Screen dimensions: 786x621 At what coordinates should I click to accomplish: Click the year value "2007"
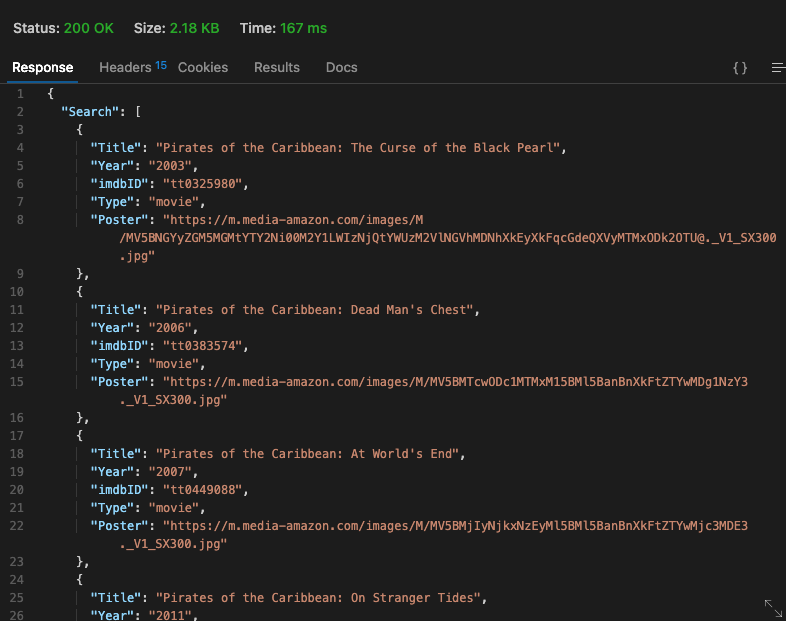(x=170, y=472)
